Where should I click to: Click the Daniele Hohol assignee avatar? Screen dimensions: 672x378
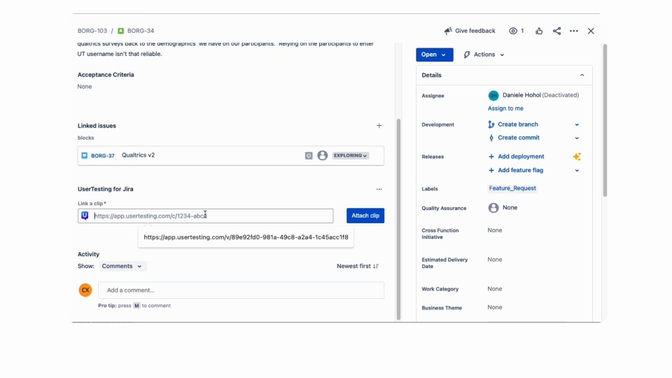click(x=493, y=95)
